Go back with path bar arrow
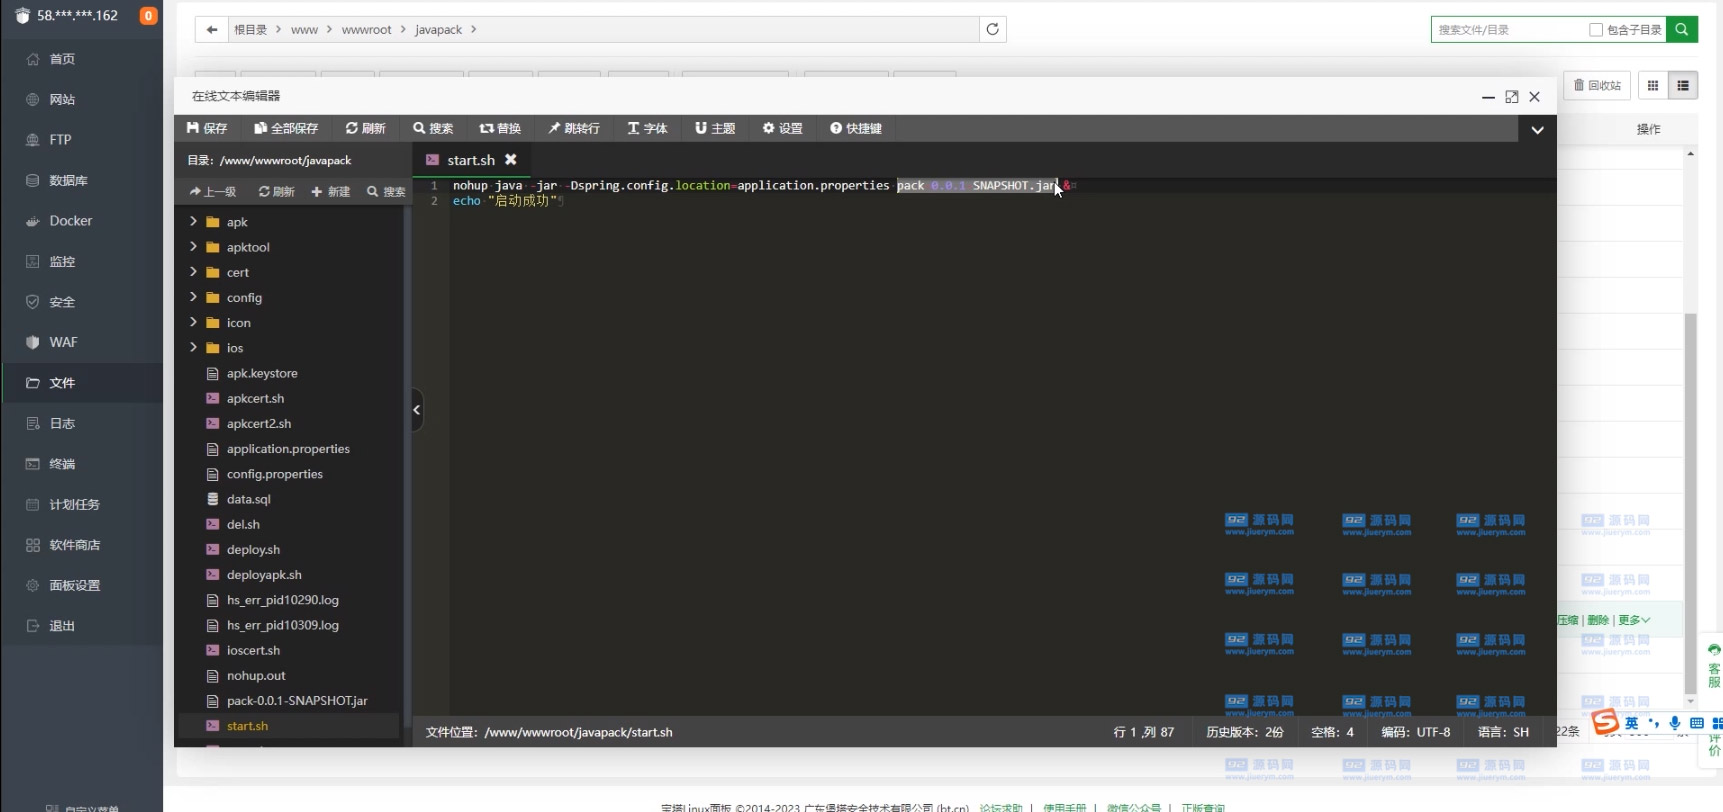 tap(212, 29)
